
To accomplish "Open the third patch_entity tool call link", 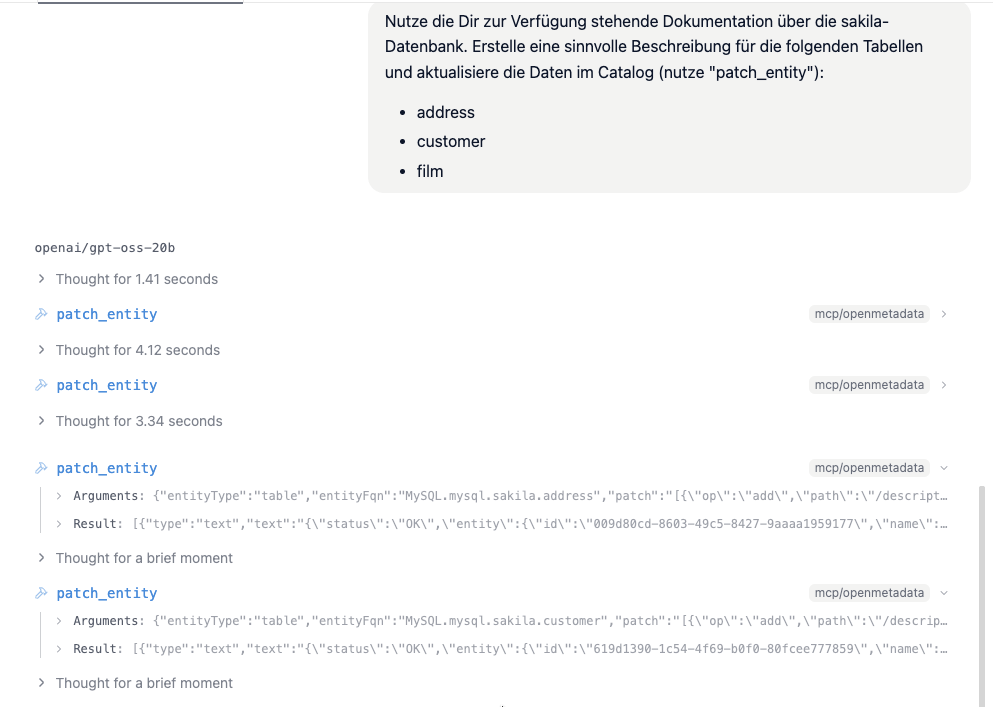I will click(x=106, y=468).
